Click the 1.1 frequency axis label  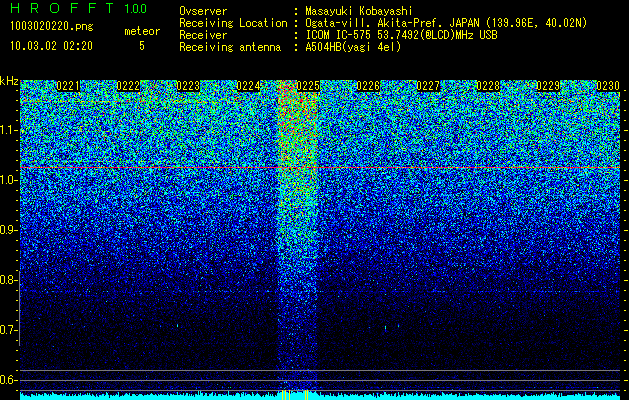pos(8,130)
